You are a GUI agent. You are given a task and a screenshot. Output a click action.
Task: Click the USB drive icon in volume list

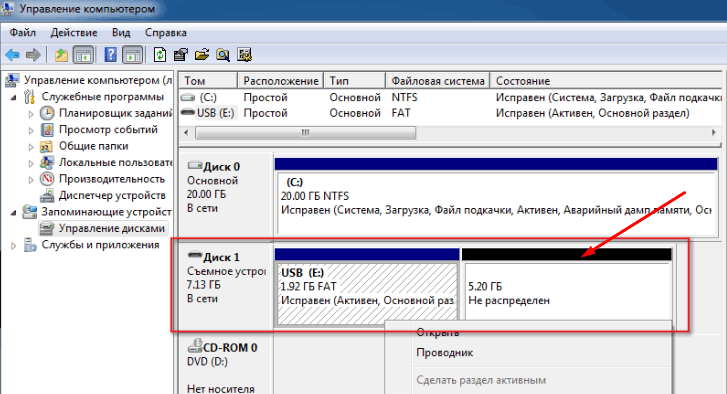[188, 113]
